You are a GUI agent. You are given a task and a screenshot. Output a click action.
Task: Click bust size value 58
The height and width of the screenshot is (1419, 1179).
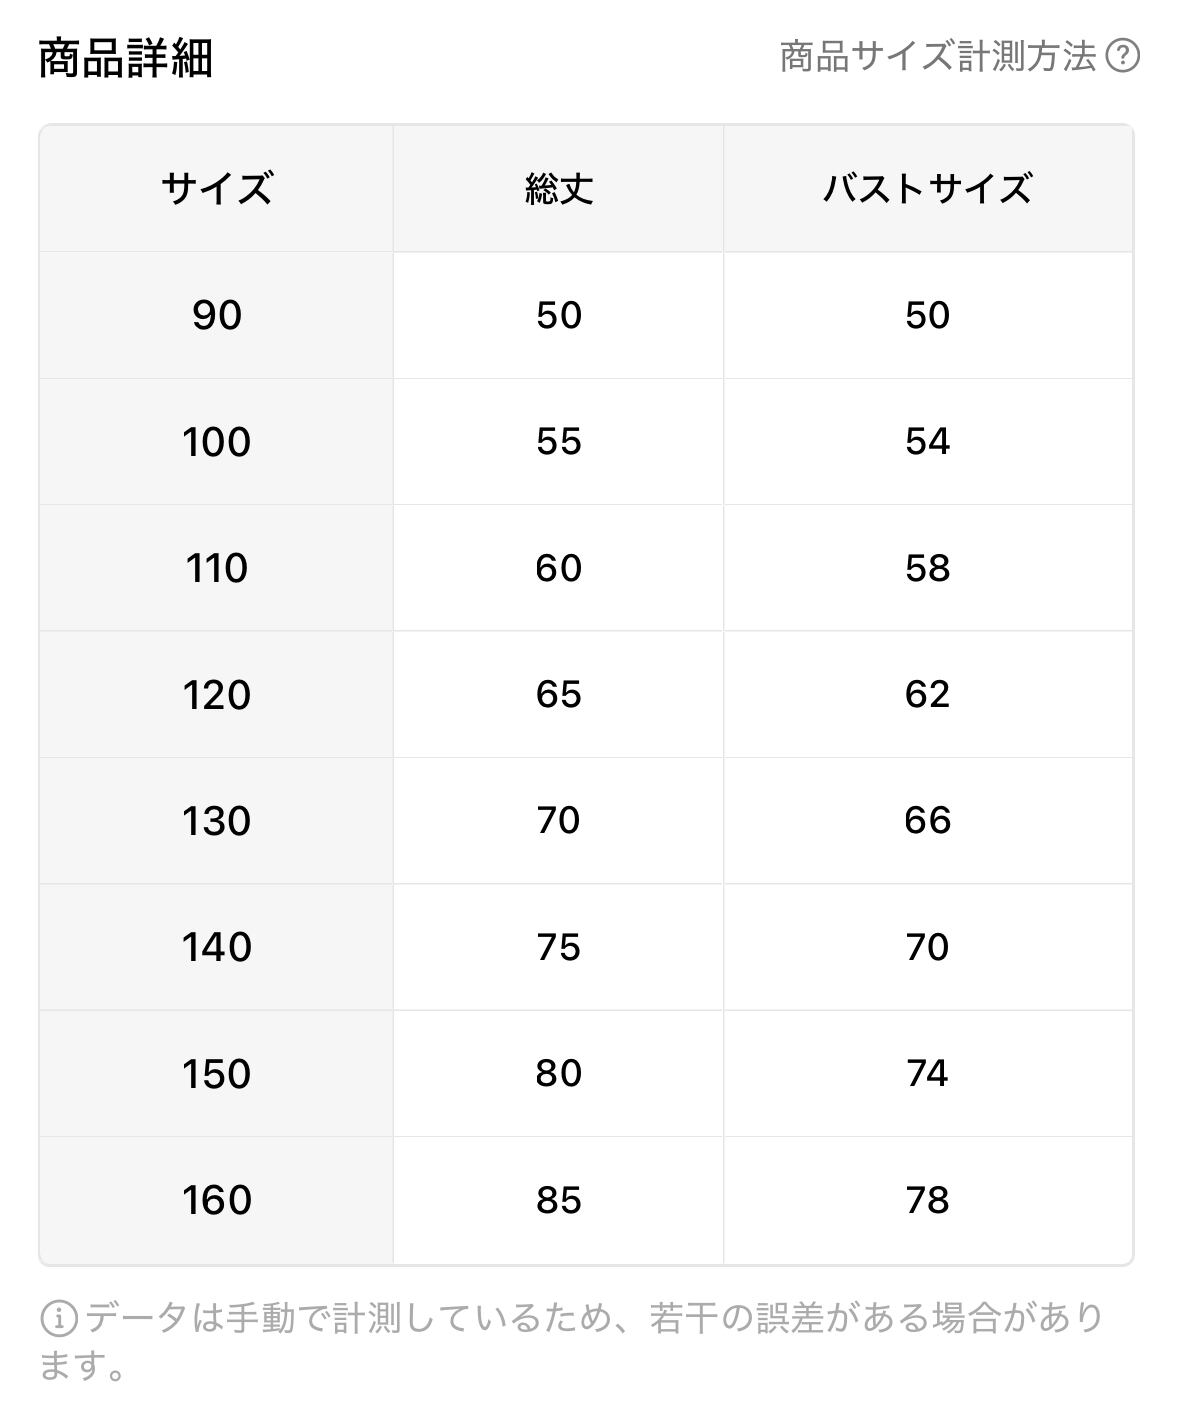tap(927, 568)
